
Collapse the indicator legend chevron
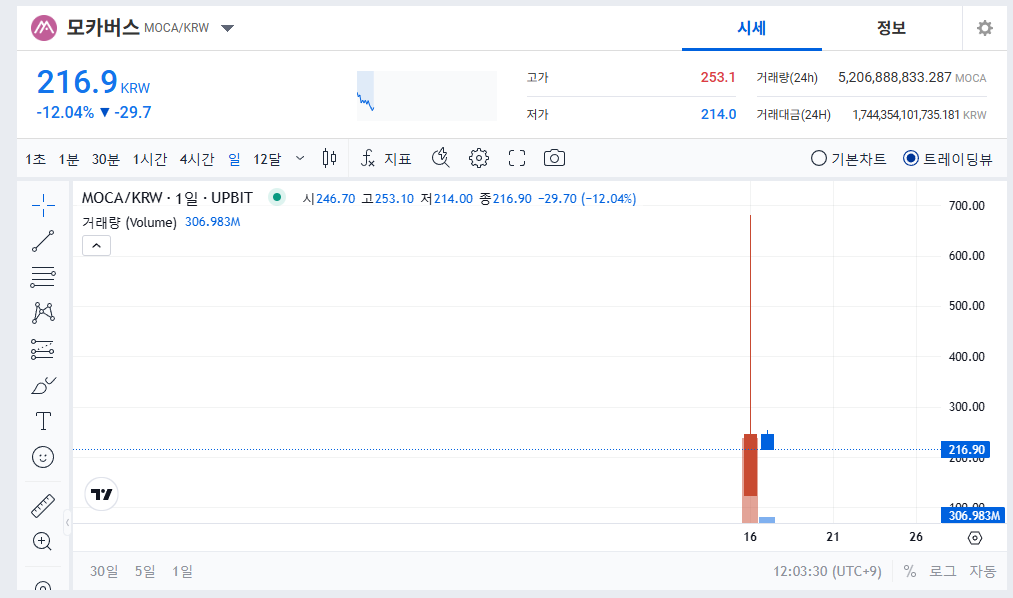click(96, 245)
